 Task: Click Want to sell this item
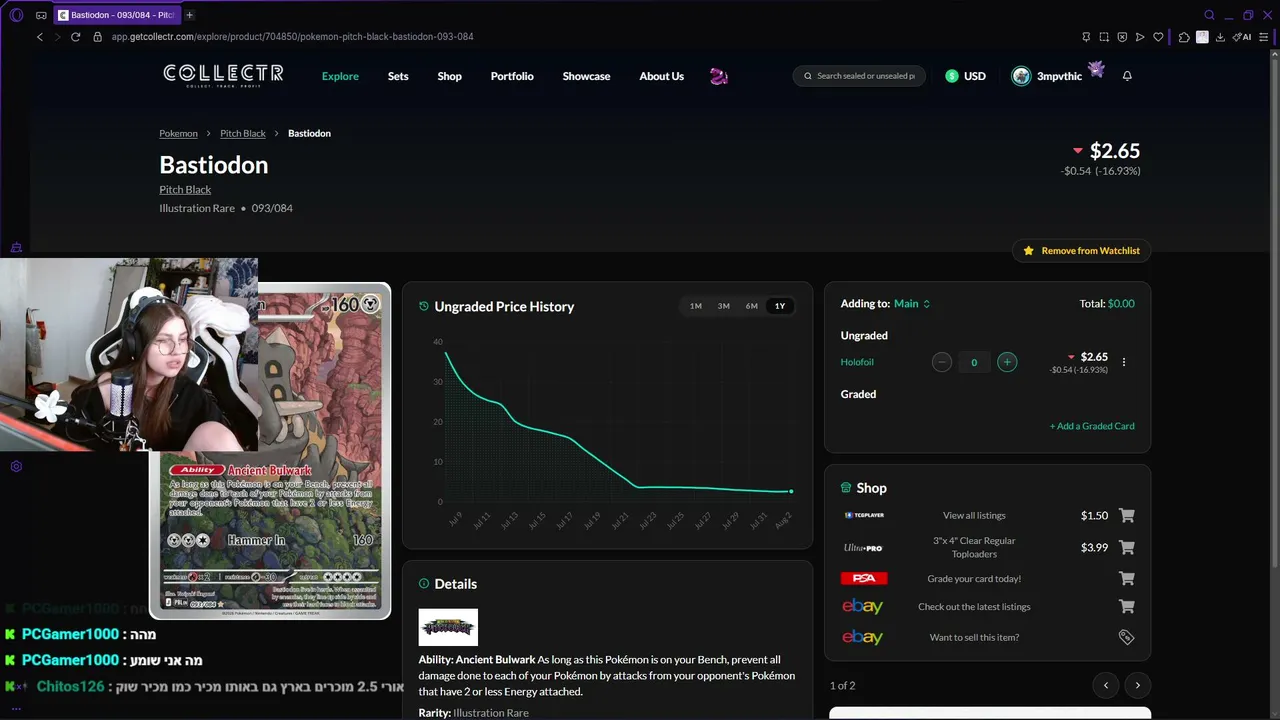[x=974, y=637]
